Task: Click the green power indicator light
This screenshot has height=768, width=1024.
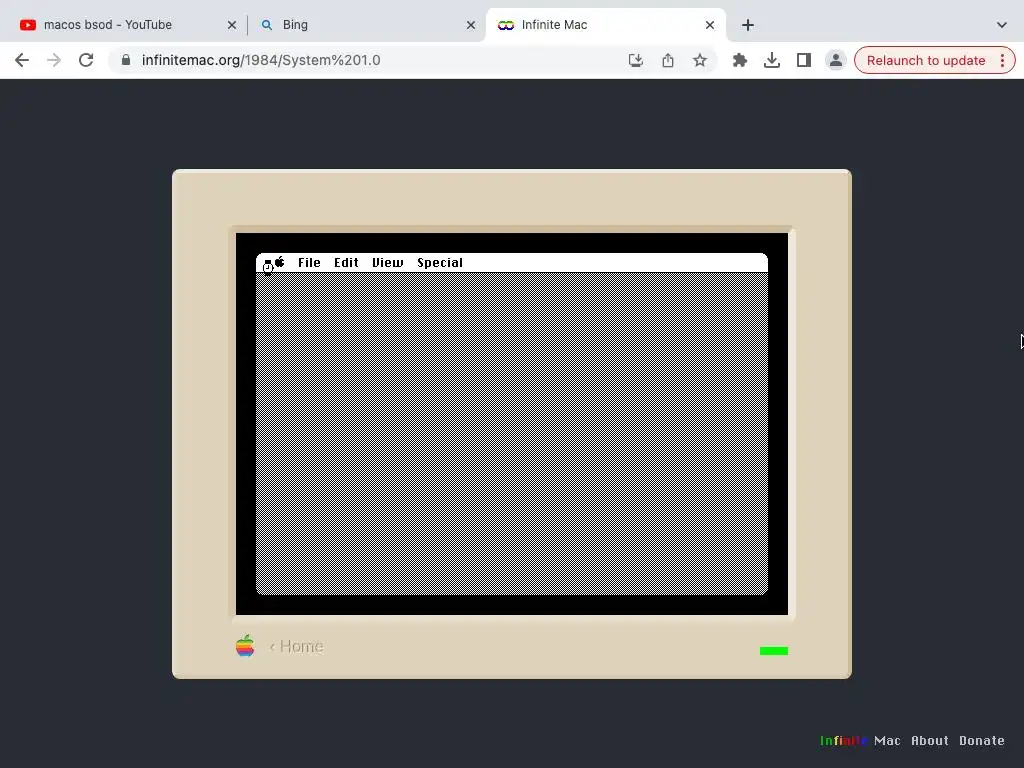Action: pos(774,650)
